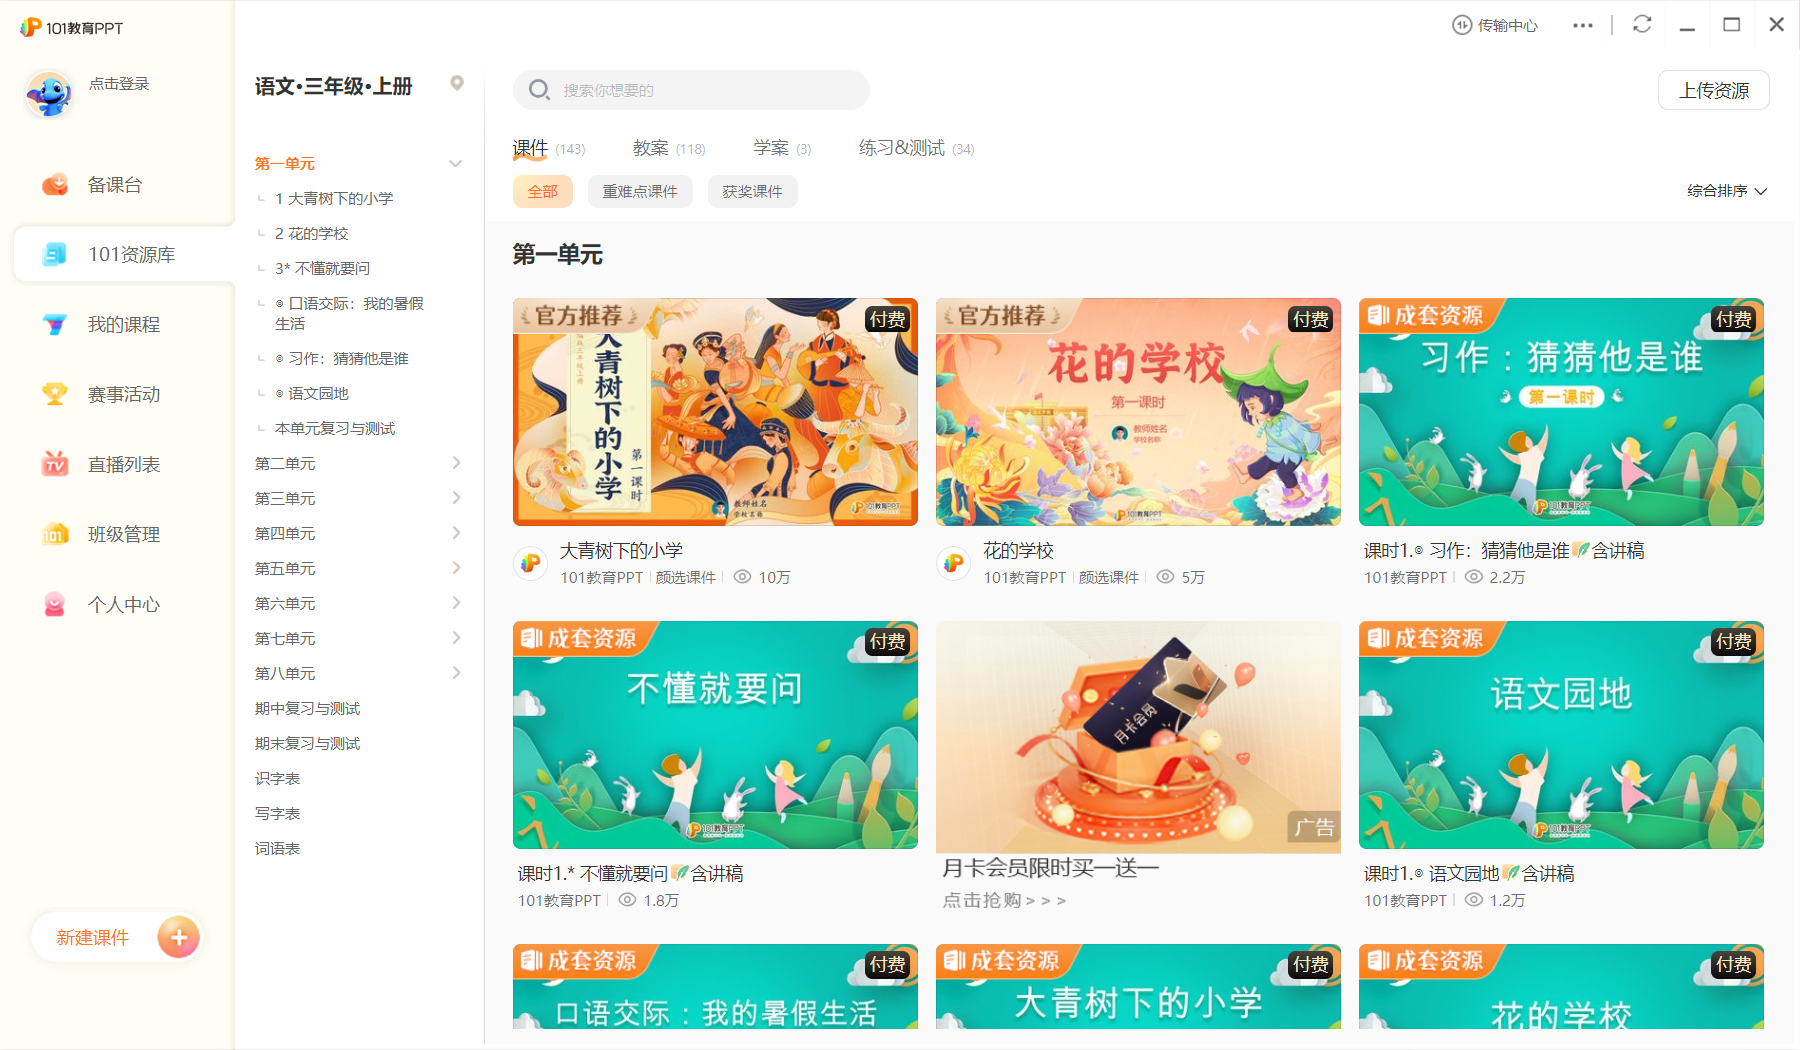Open the 不懂就要问 course thumbnail
Screen dimensions: 1800x1050
coord(715,735)
